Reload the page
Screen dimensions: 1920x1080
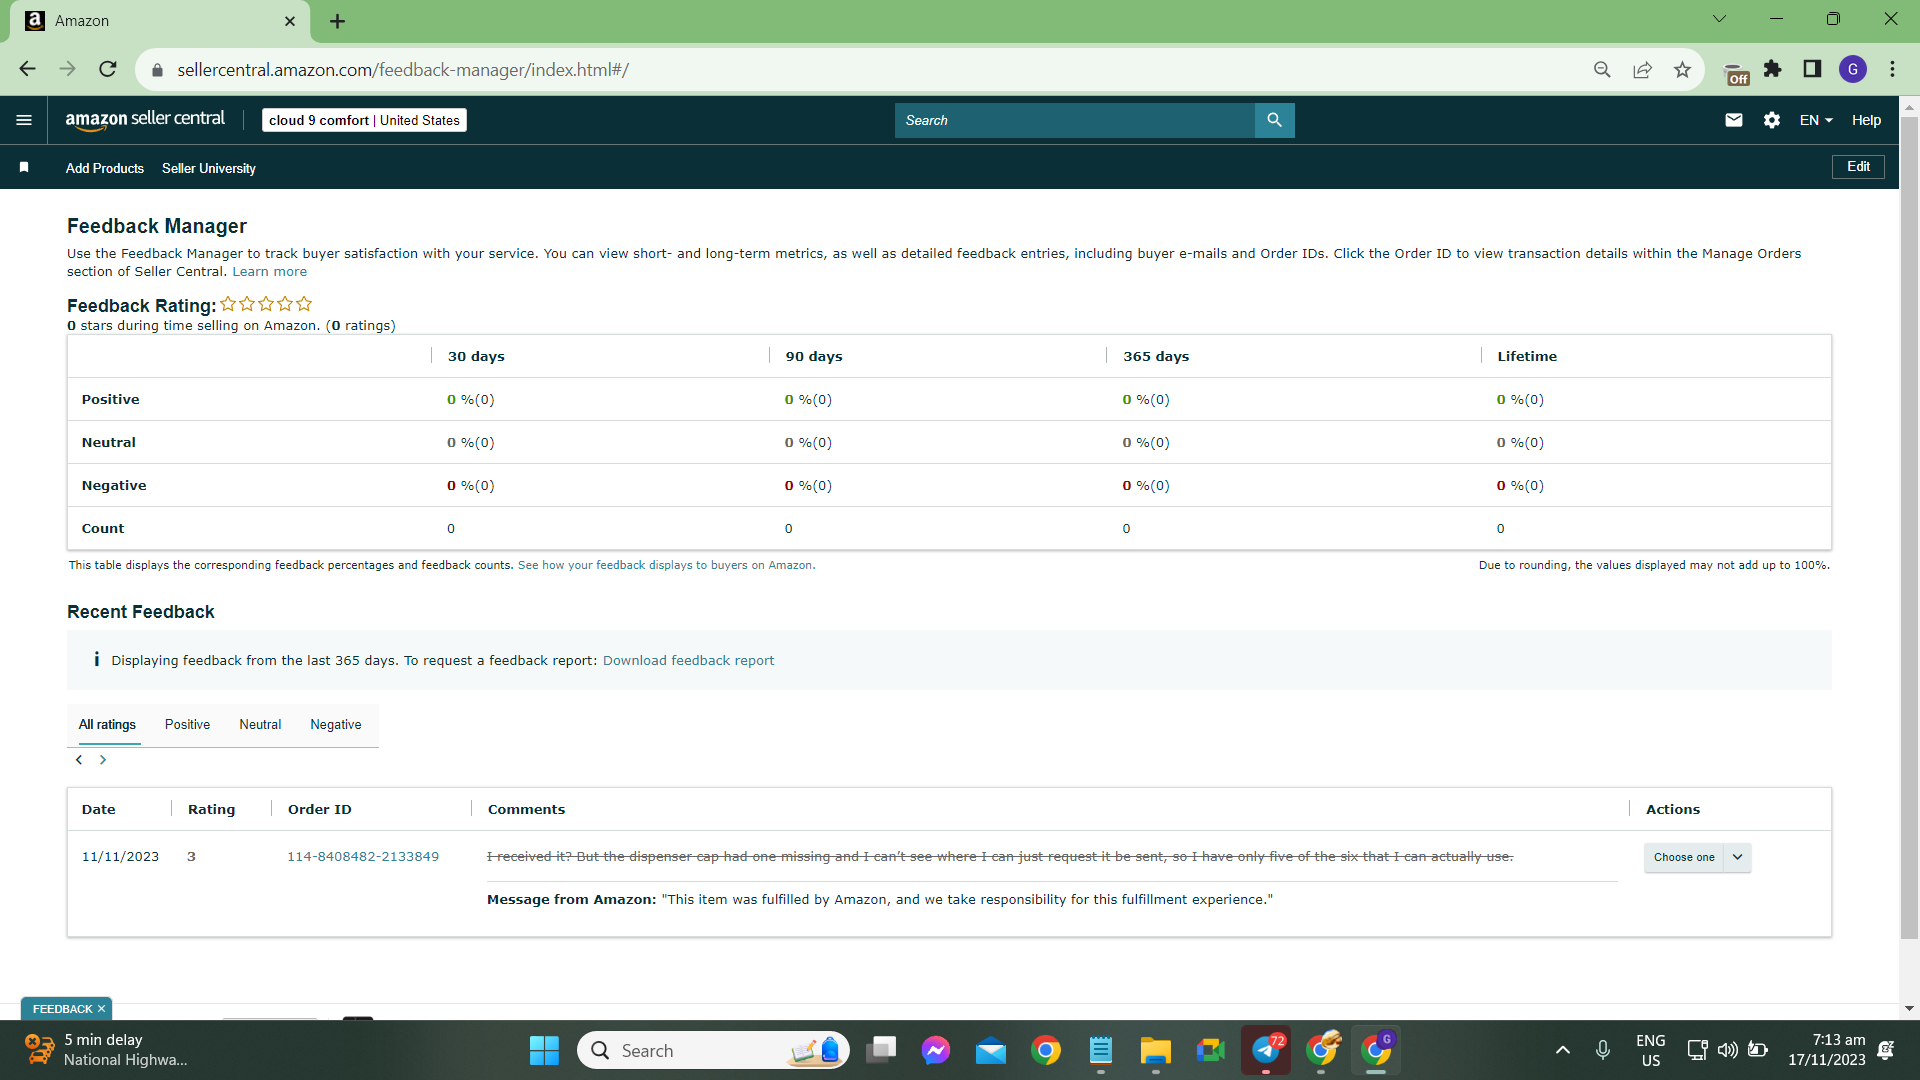tap(108, 69)
